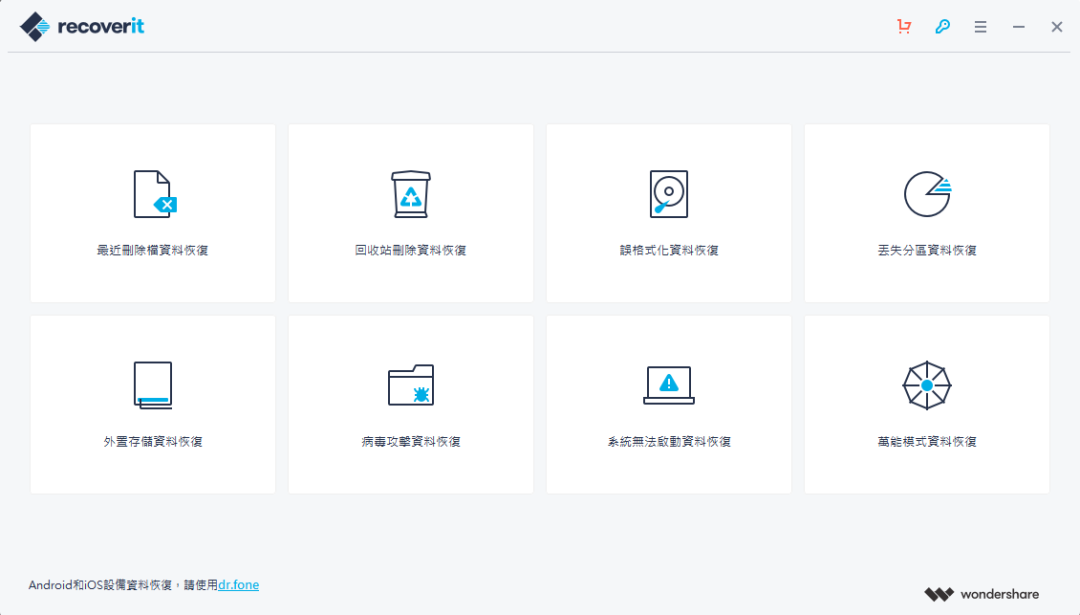Click the lost partition pie icon
1080x615 pixels.
(927, 194)
